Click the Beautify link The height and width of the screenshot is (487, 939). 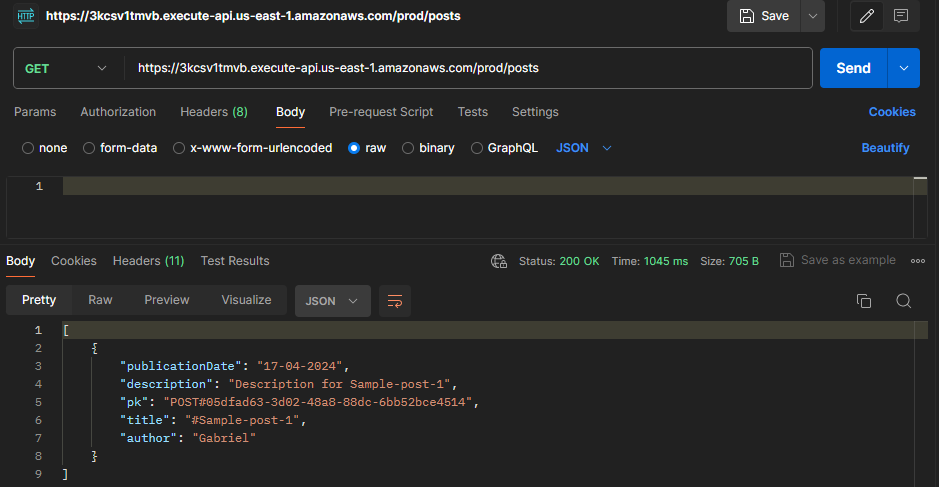[x=885, y=148]
